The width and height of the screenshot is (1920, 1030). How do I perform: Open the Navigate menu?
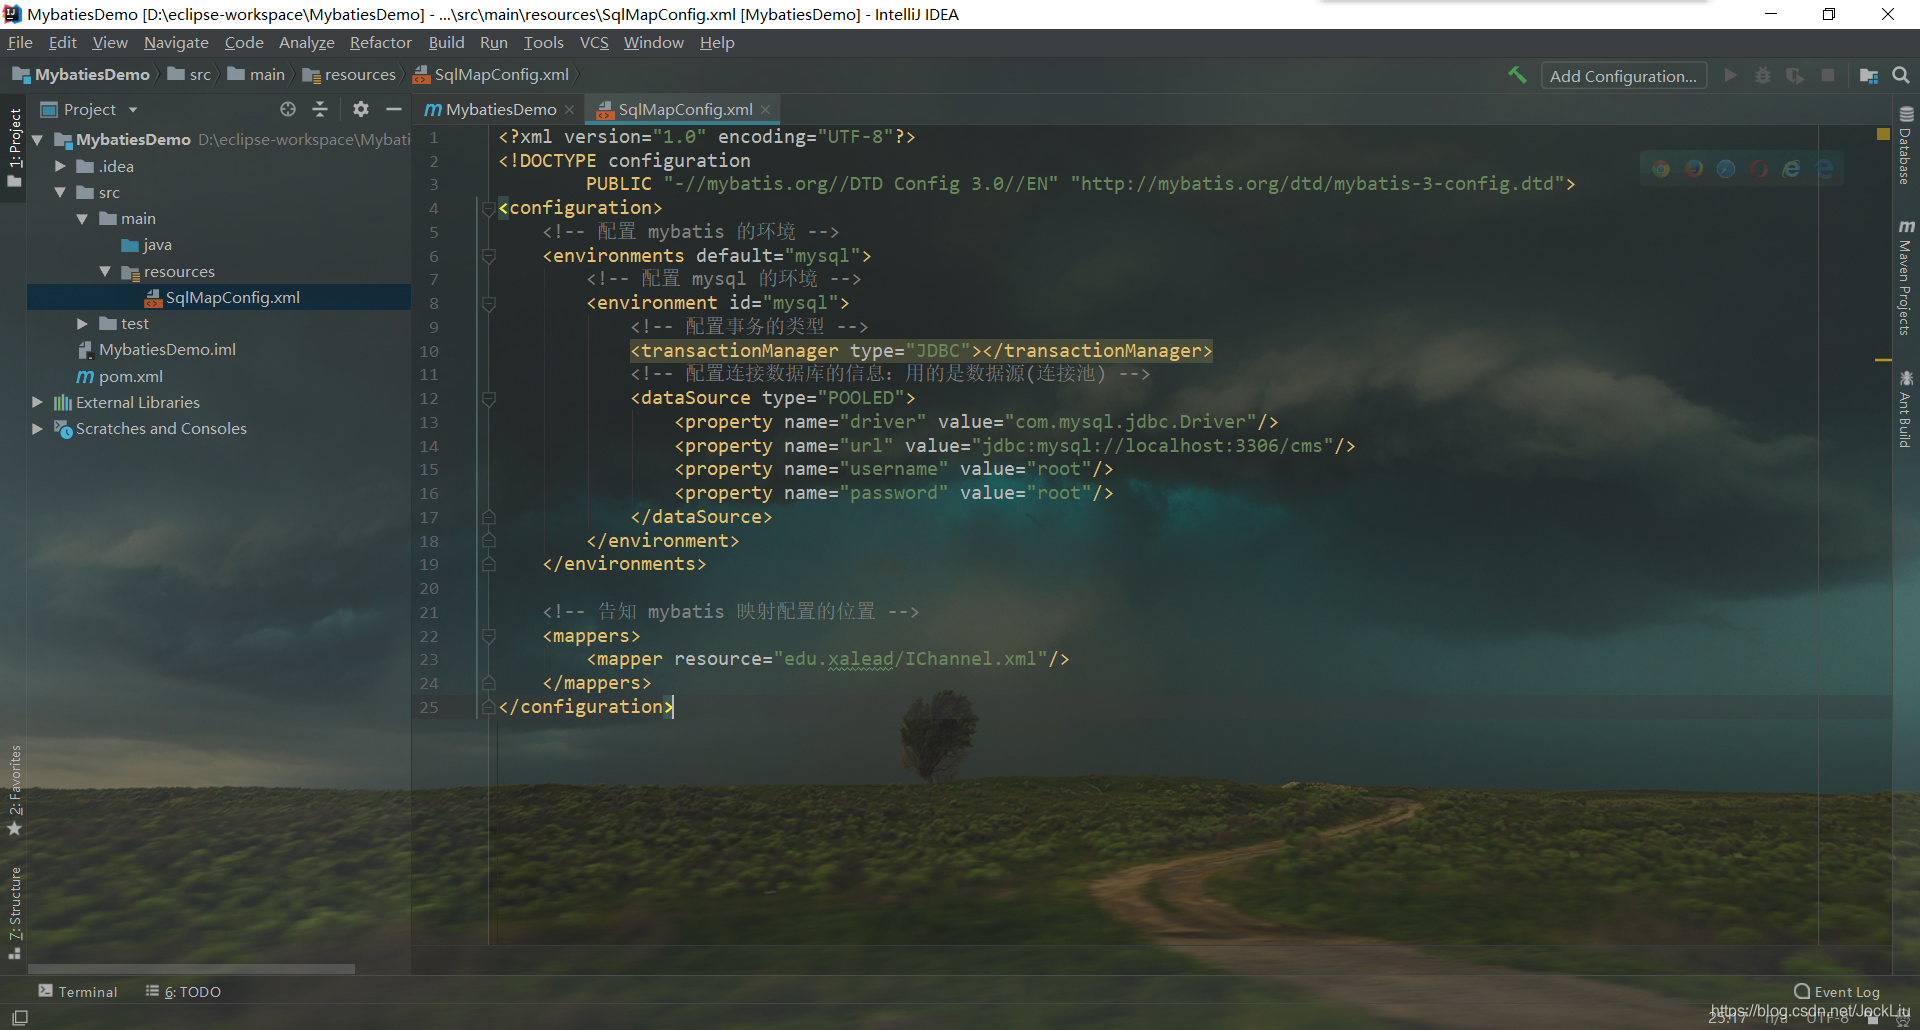[x=176, y=42]
